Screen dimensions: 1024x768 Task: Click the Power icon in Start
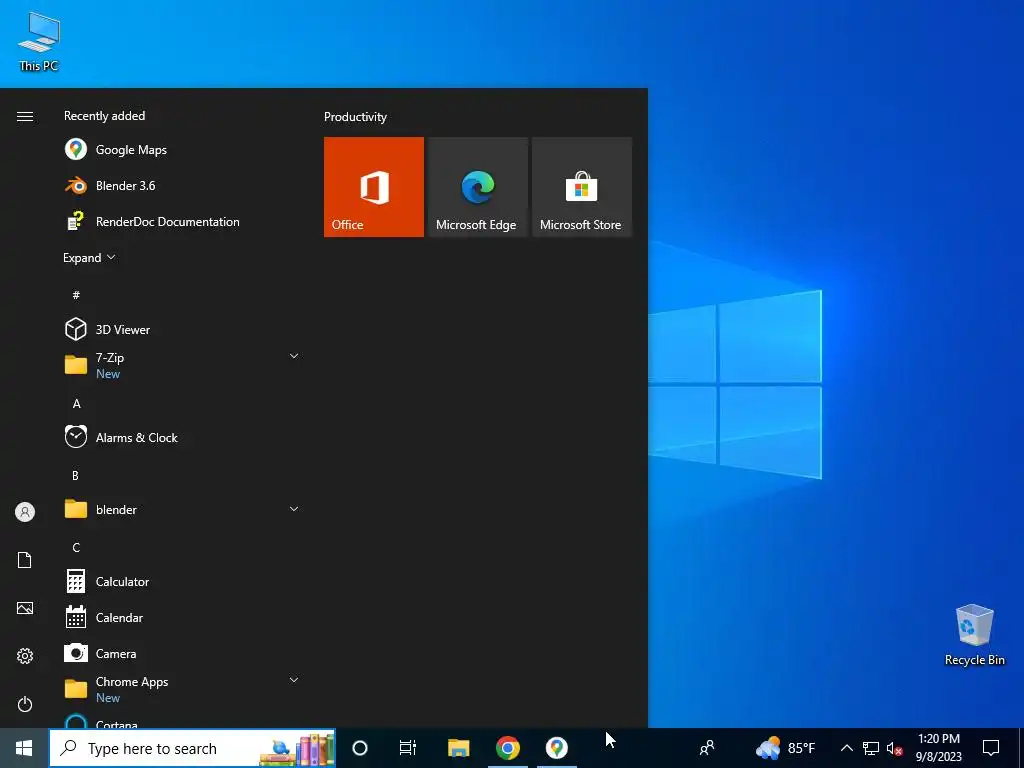[x=25, y=704]
